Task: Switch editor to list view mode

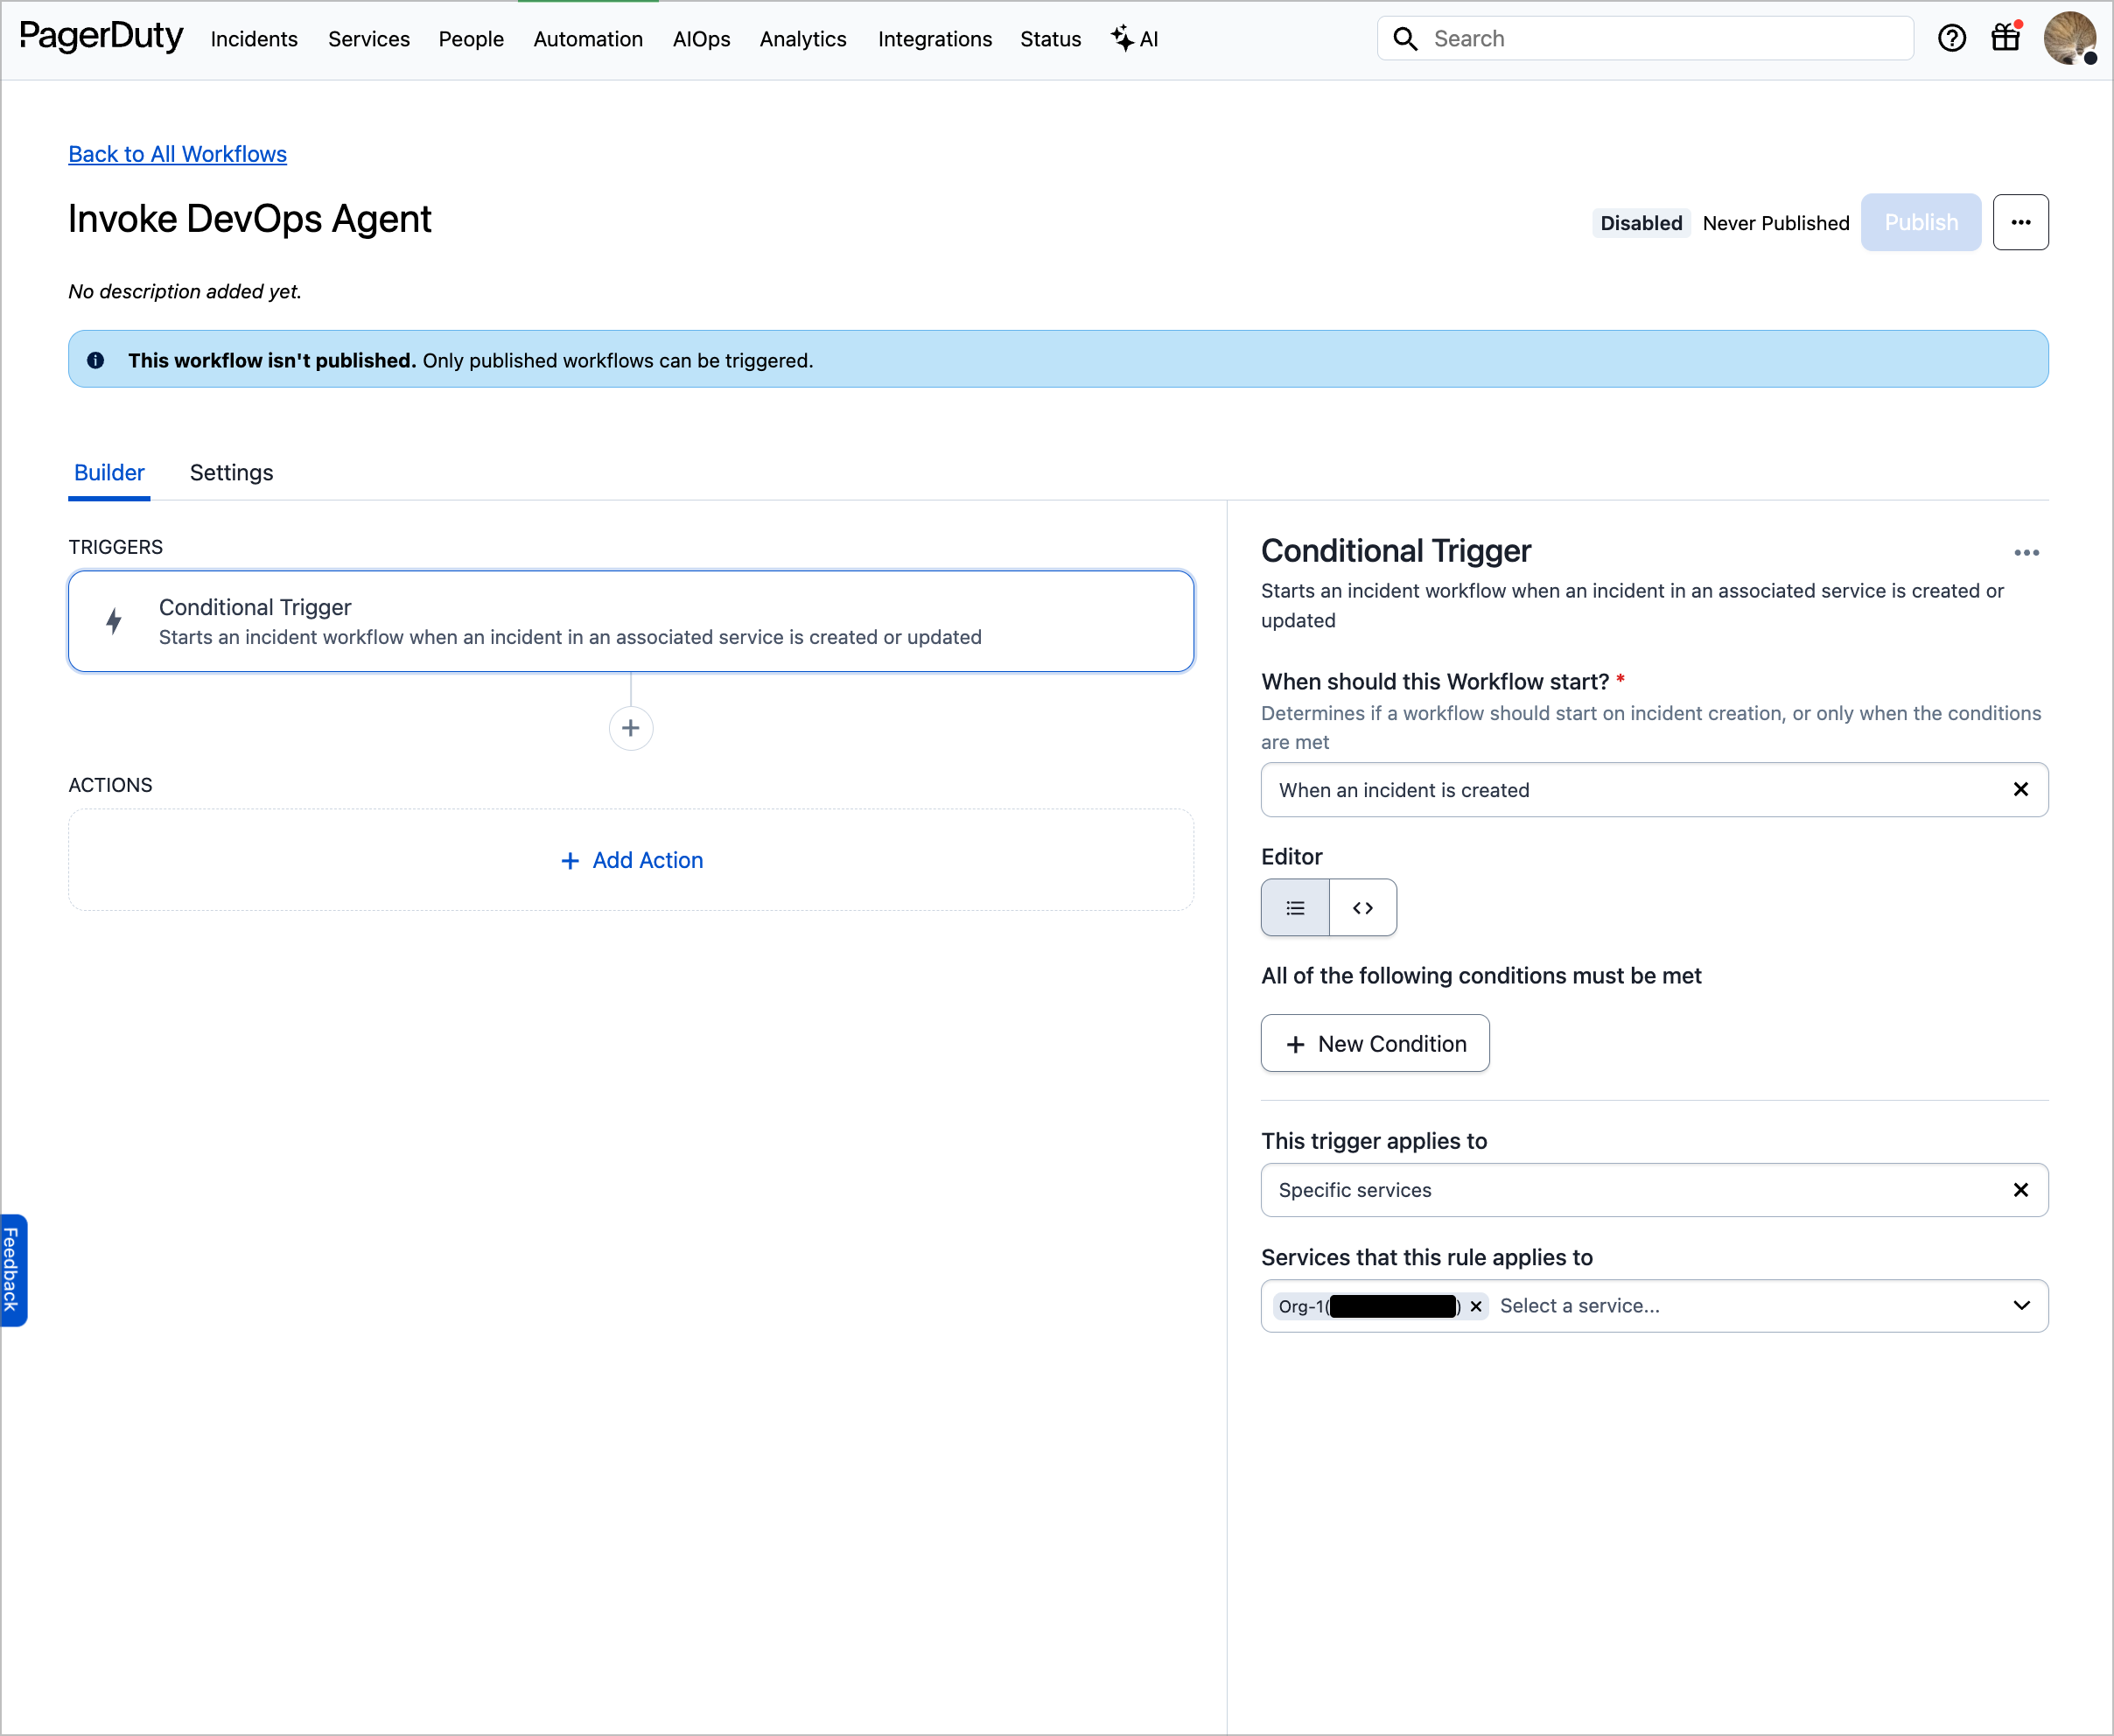Action: click(x=1295, y=908)
